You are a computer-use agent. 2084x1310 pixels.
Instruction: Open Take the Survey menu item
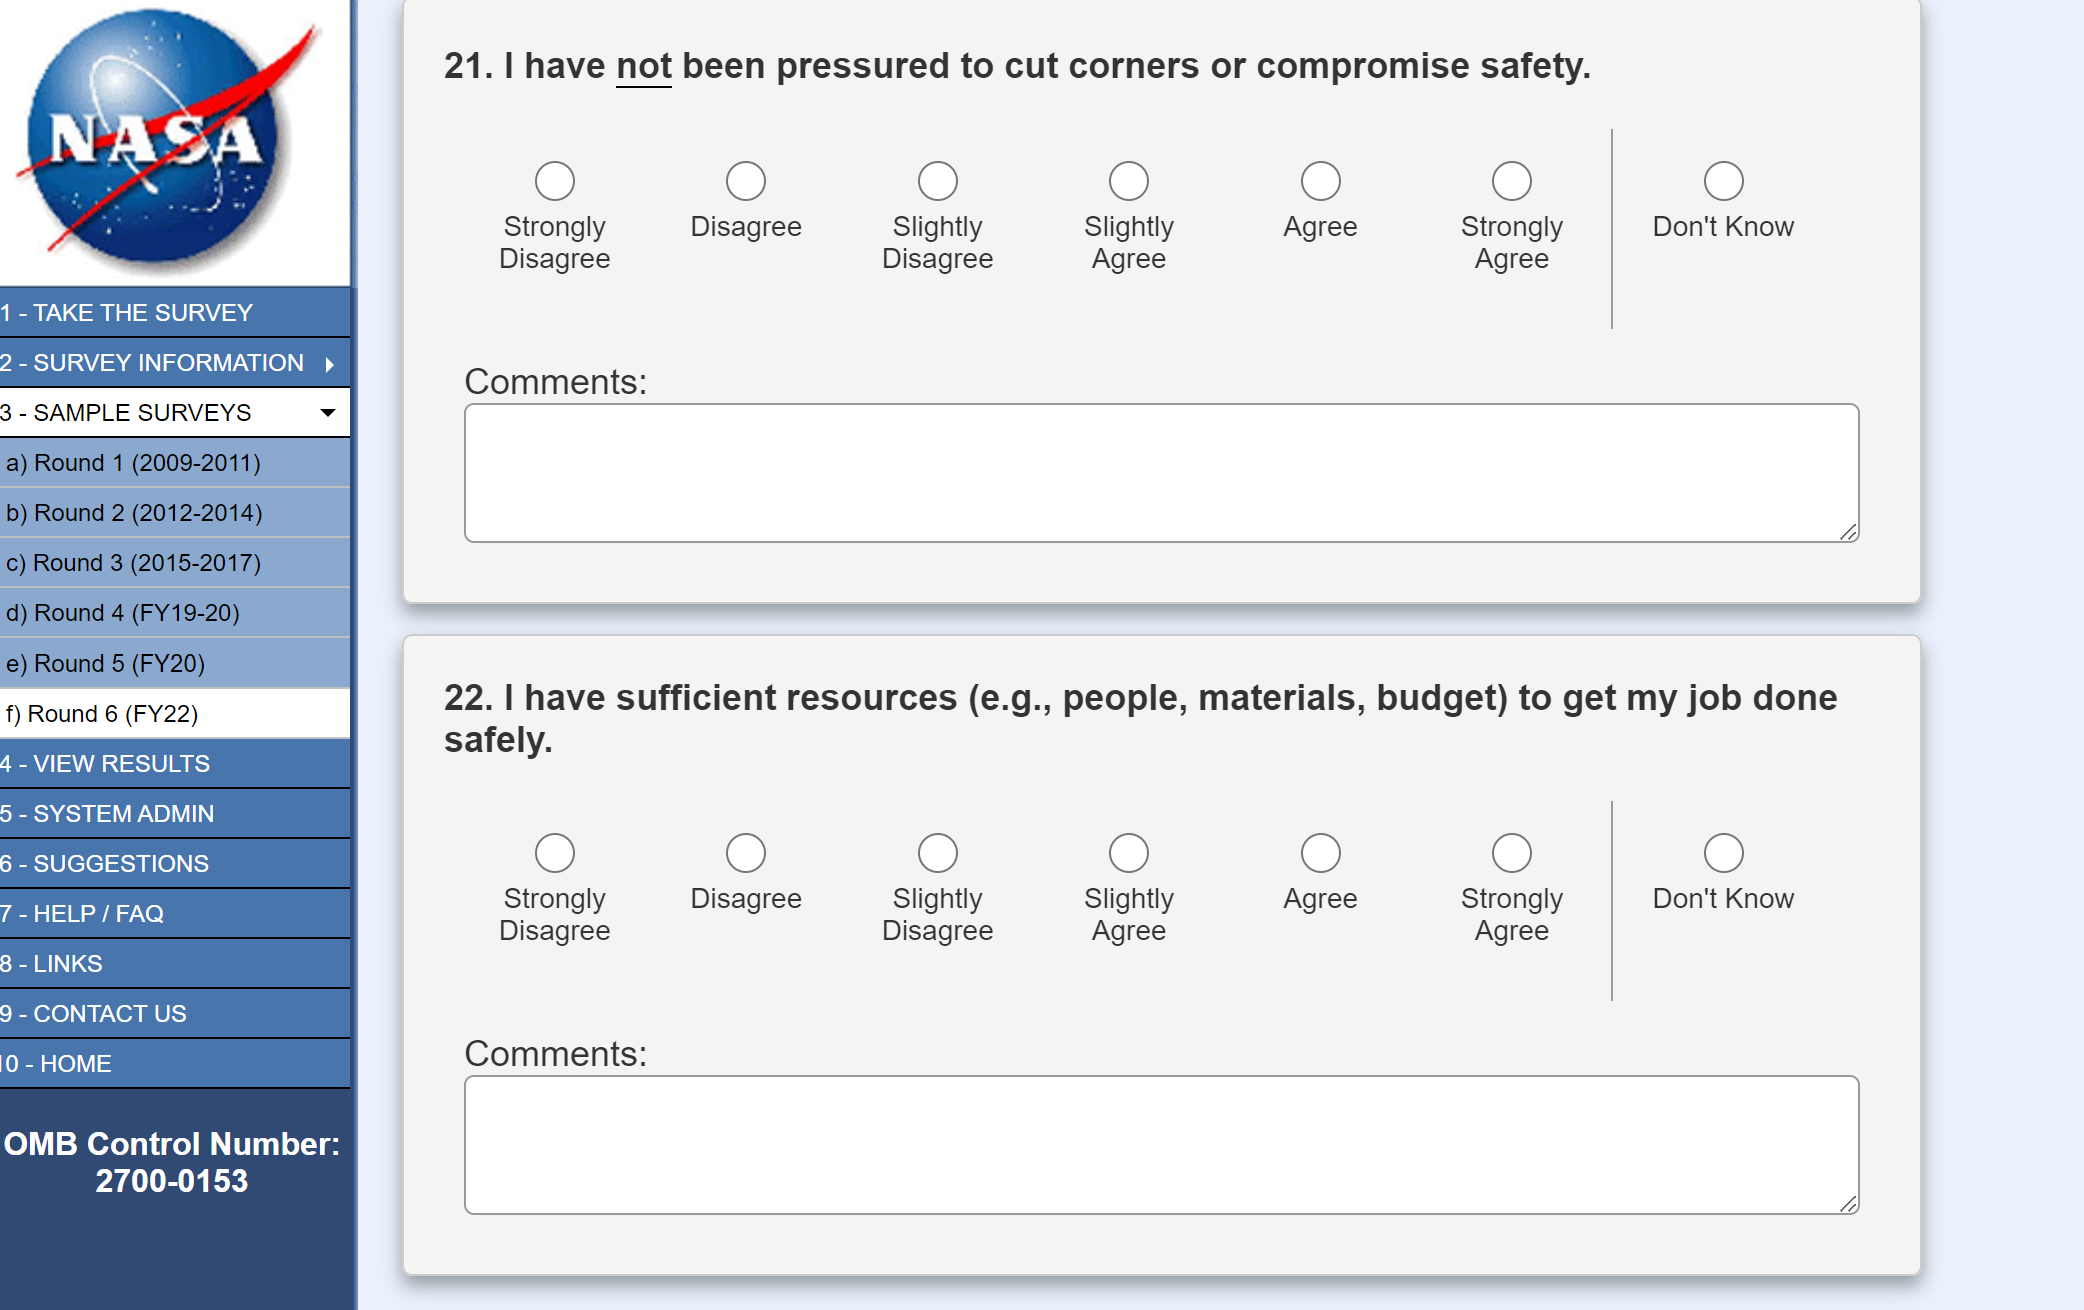(x=127, y=313)
